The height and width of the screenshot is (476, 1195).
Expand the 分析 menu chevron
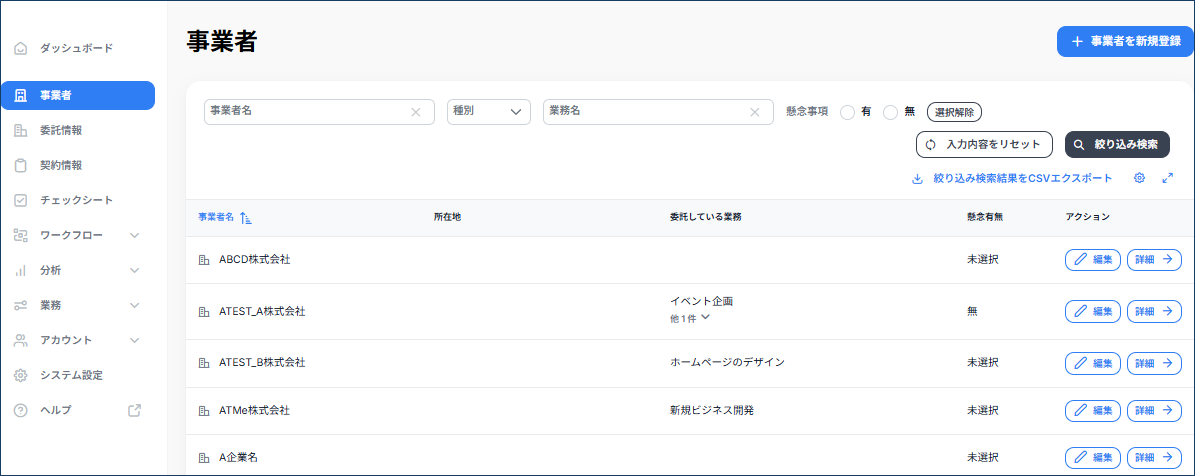coord(135,270)
